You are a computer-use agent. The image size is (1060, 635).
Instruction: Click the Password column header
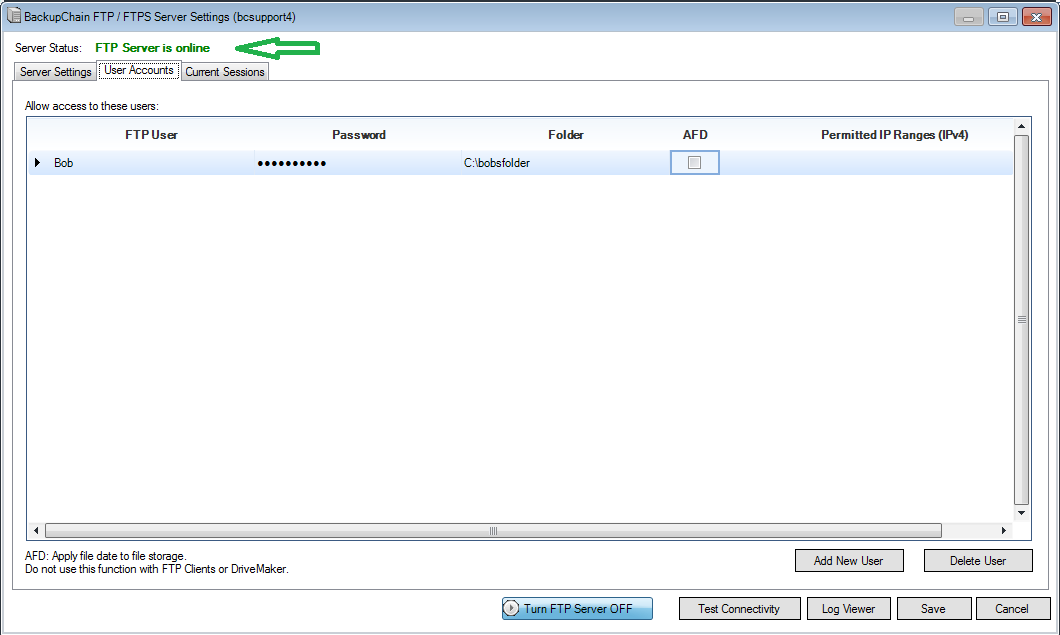coord(359,135)
